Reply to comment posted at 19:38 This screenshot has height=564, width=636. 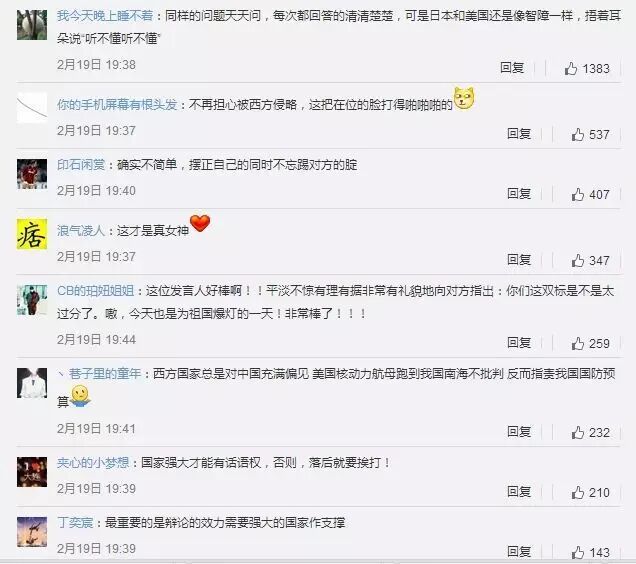[x=512, y=68]
